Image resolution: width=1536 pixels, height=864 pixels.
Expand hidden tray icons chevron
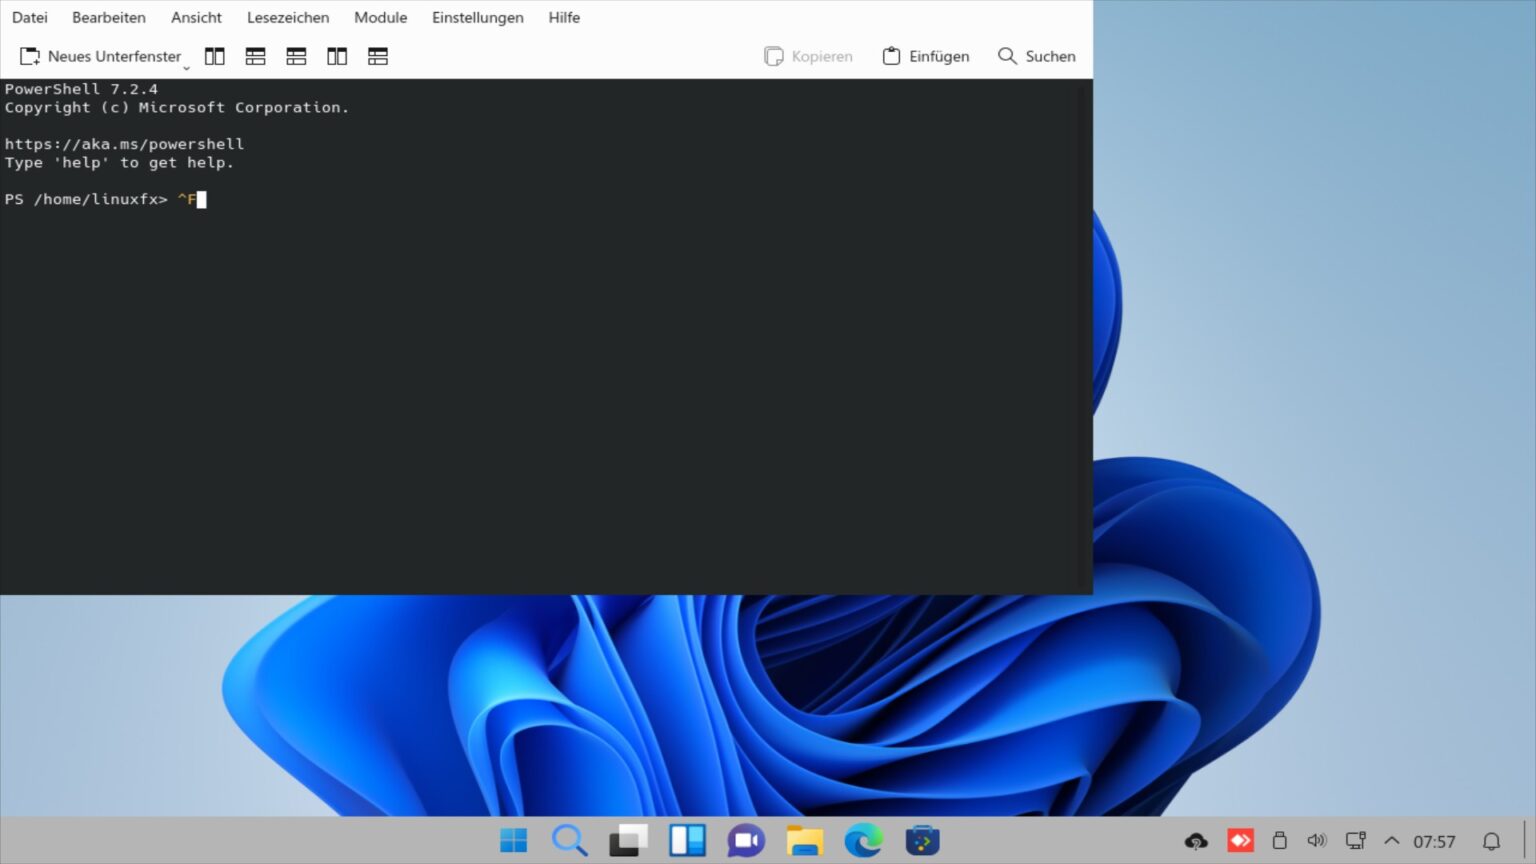(x=1391, y=841)
